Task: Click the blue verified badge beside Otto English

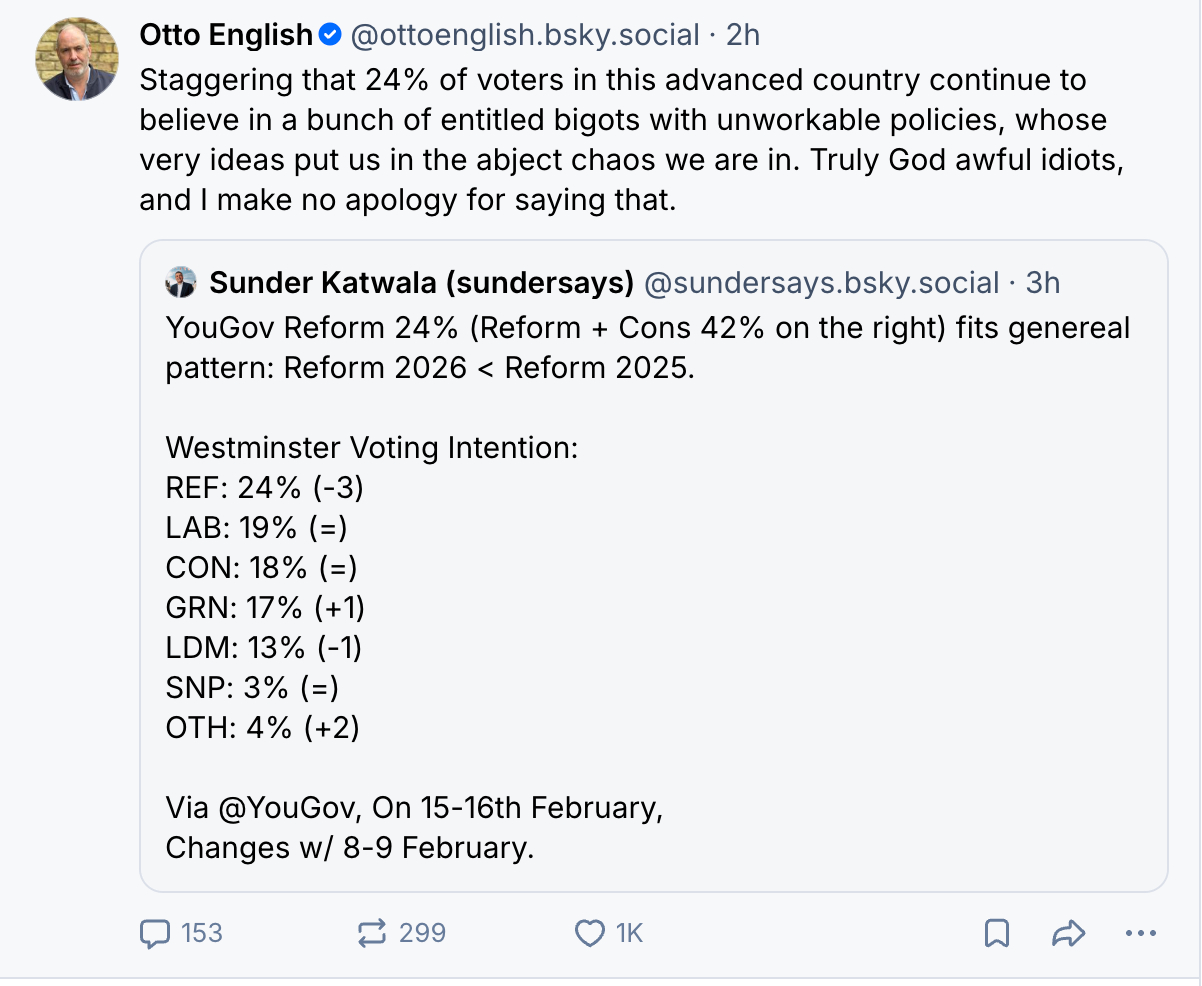Action: (x=330, y=36)
